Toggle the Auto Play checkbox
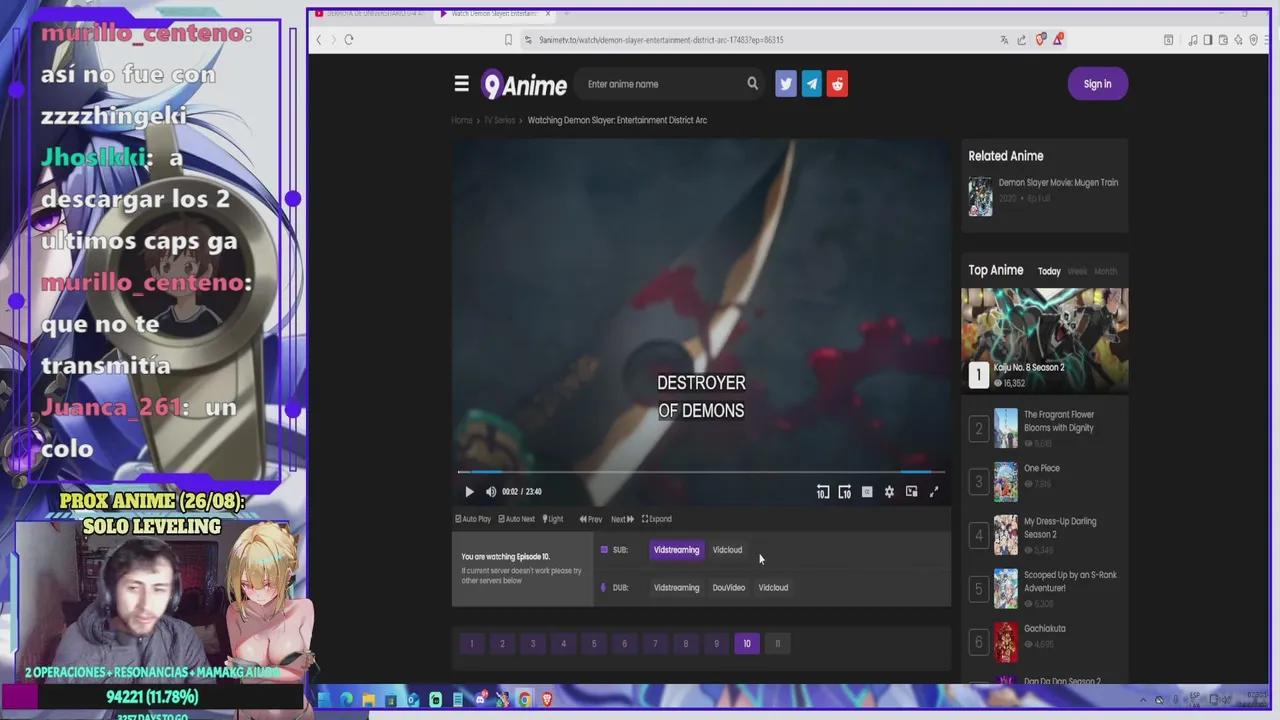 [473, 519]
